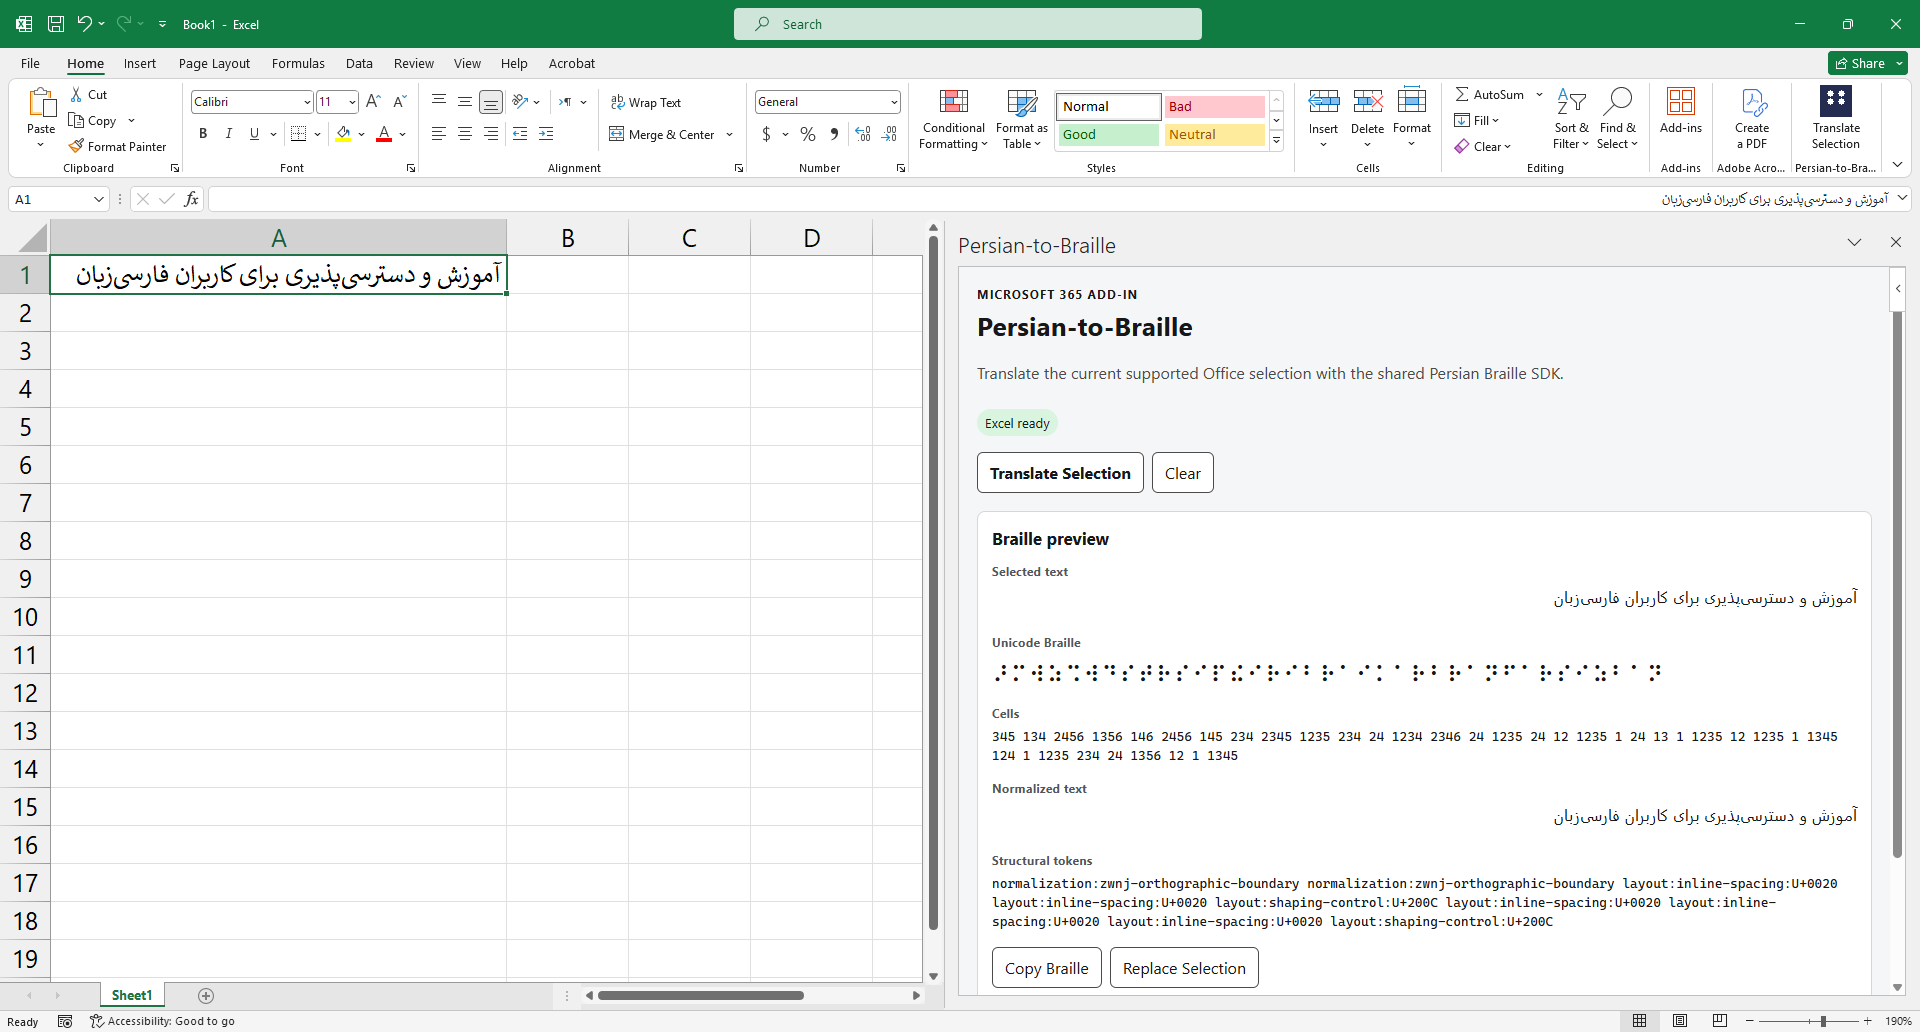
Task: Select the Sheet1 tab
Action: [132, 995]
